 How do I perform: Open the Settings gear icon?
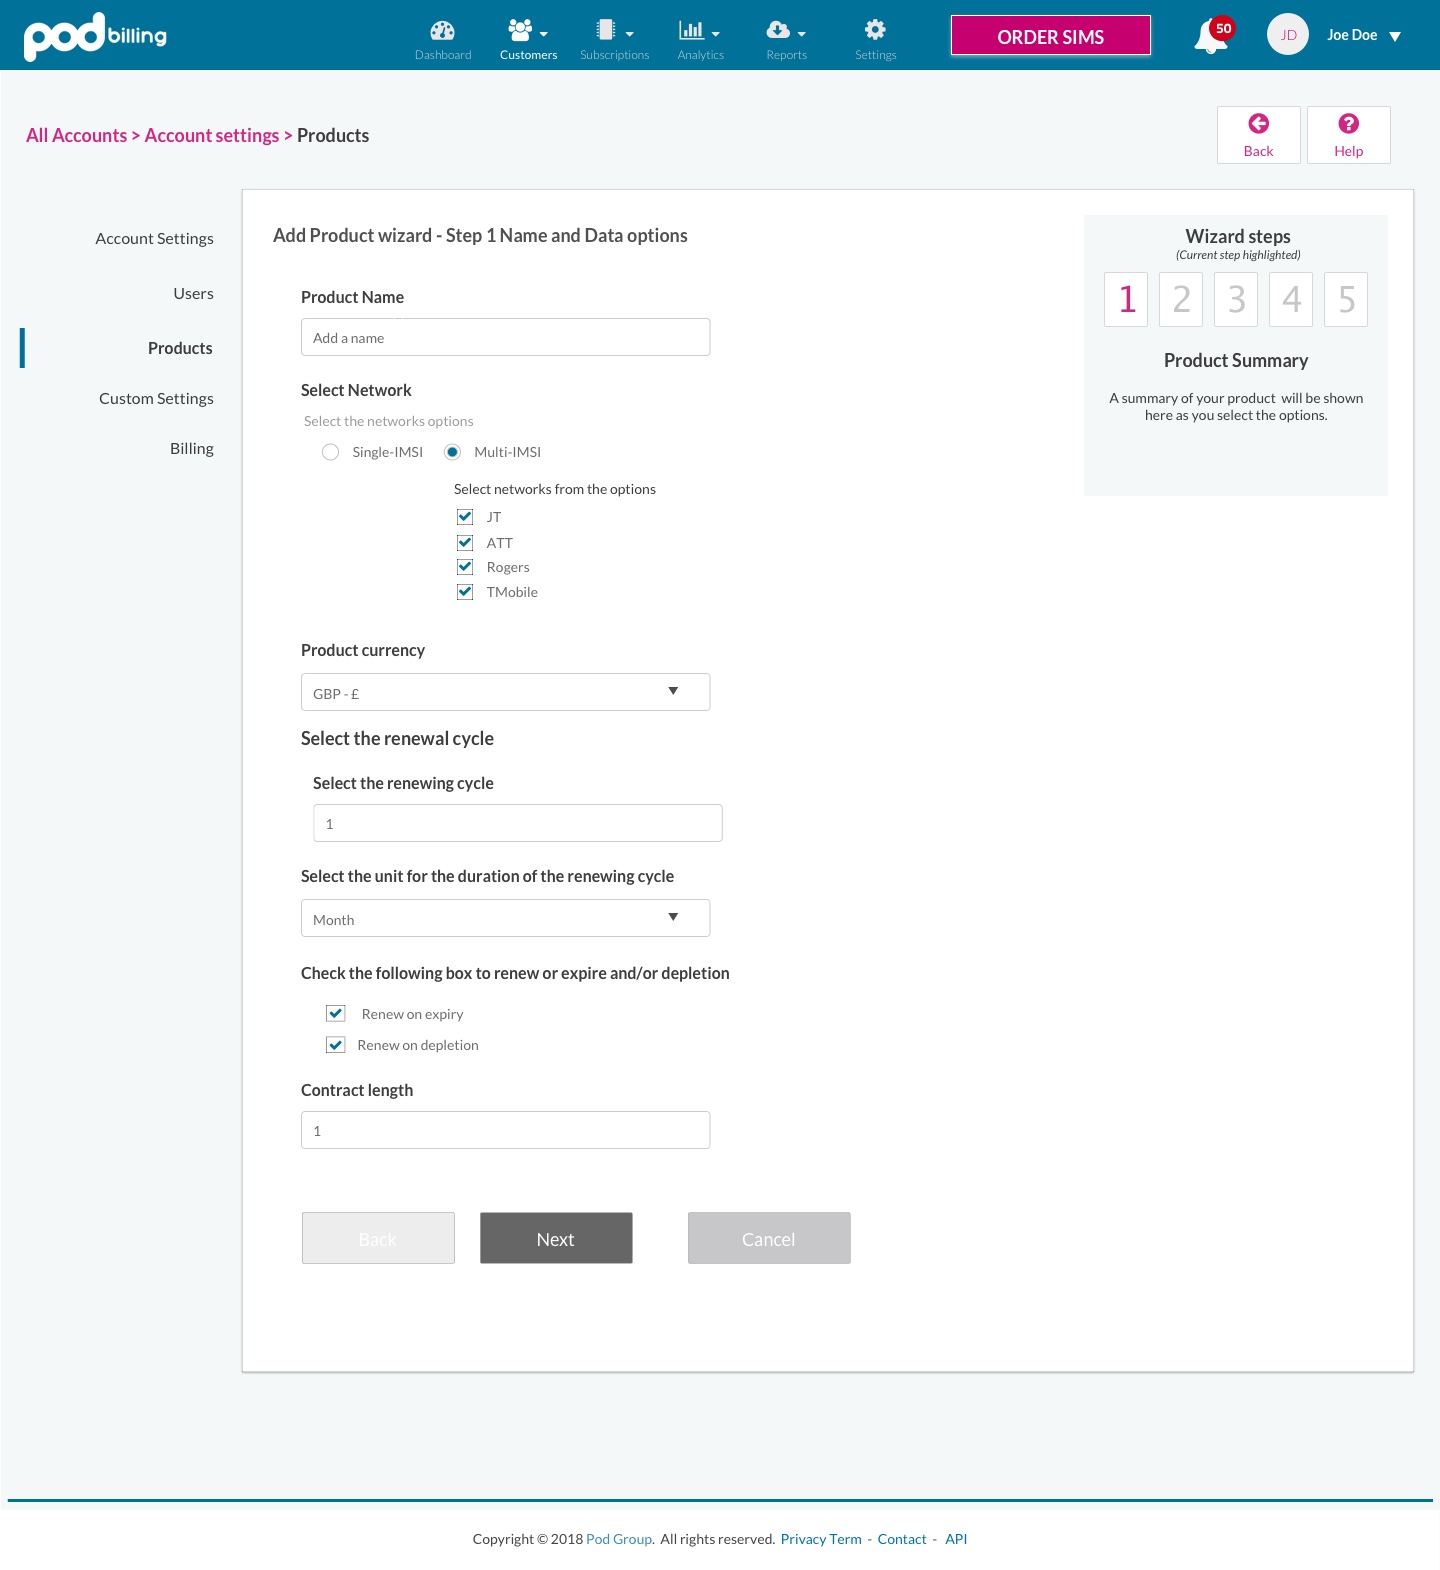click(x=875, y=30)
